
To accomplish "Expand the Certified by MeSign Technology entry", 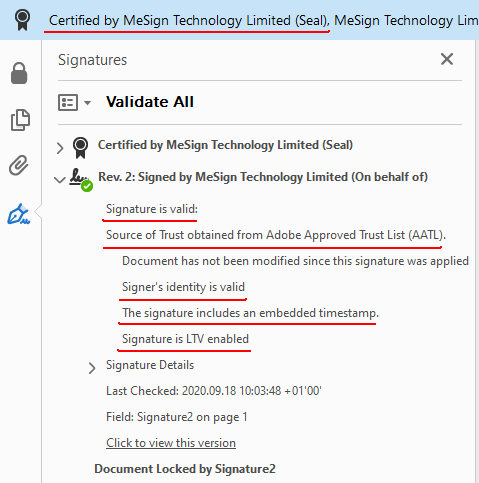I will point(60,148).
